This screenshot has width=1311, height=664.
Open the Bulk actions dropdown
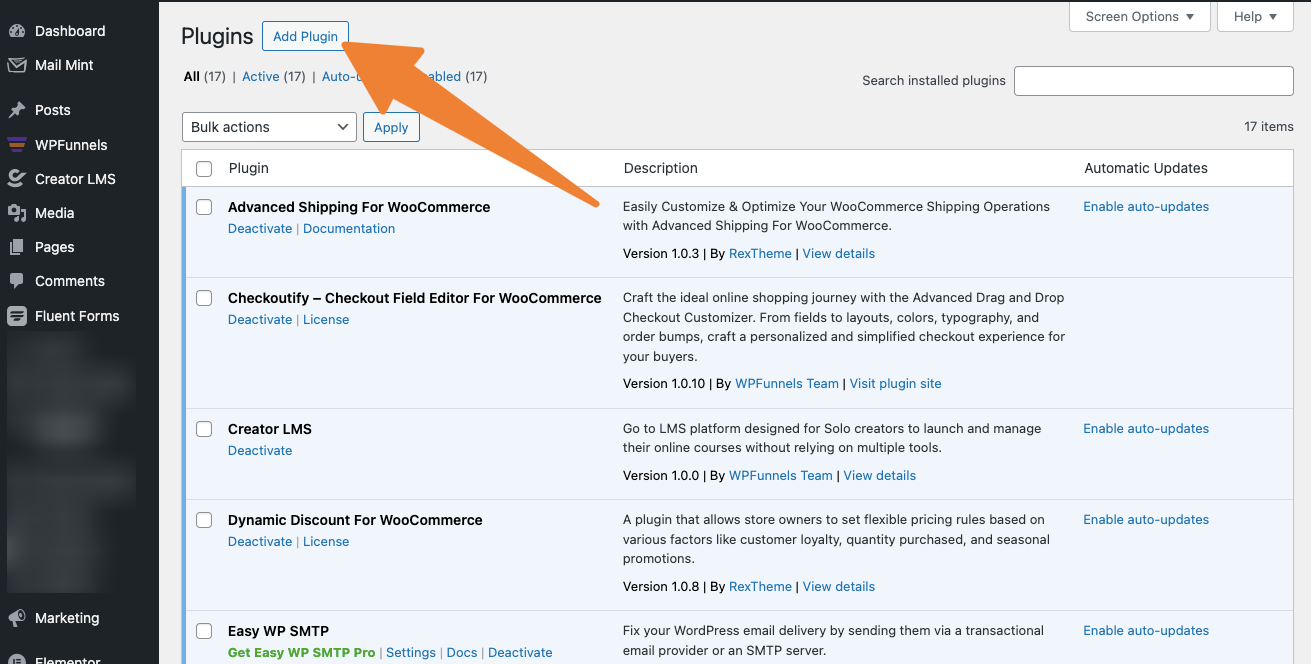(269, 127)
